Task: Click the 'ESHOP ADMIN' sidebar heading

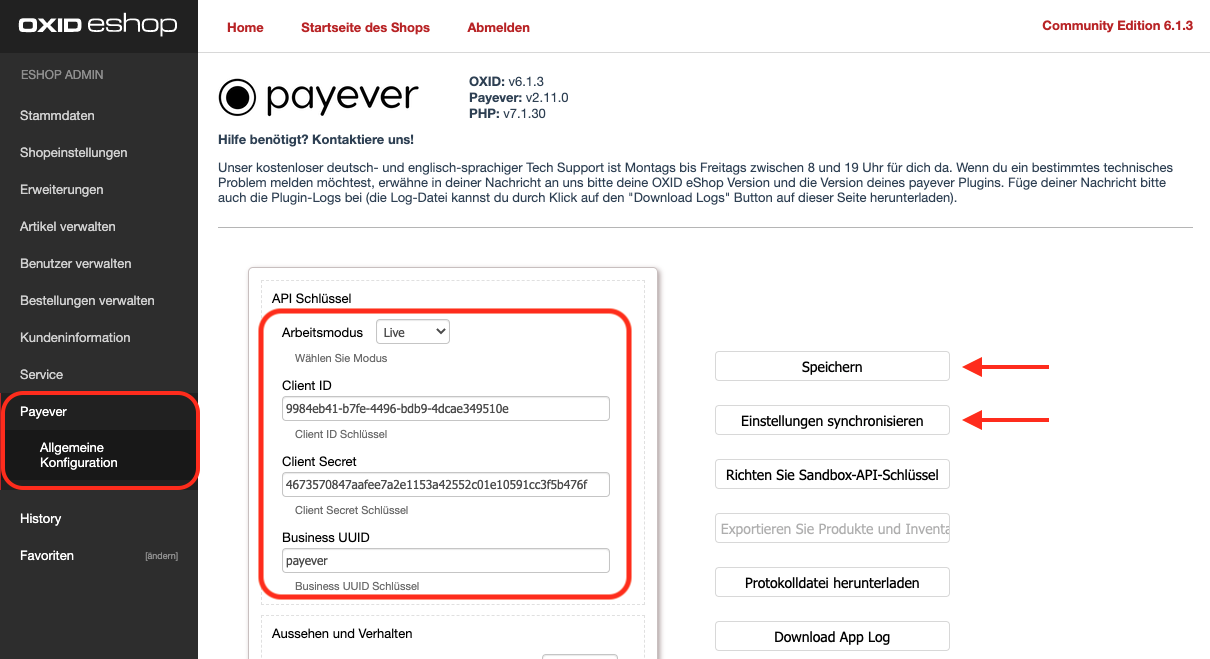Action: pyautogui.click(x=62, y=75)
